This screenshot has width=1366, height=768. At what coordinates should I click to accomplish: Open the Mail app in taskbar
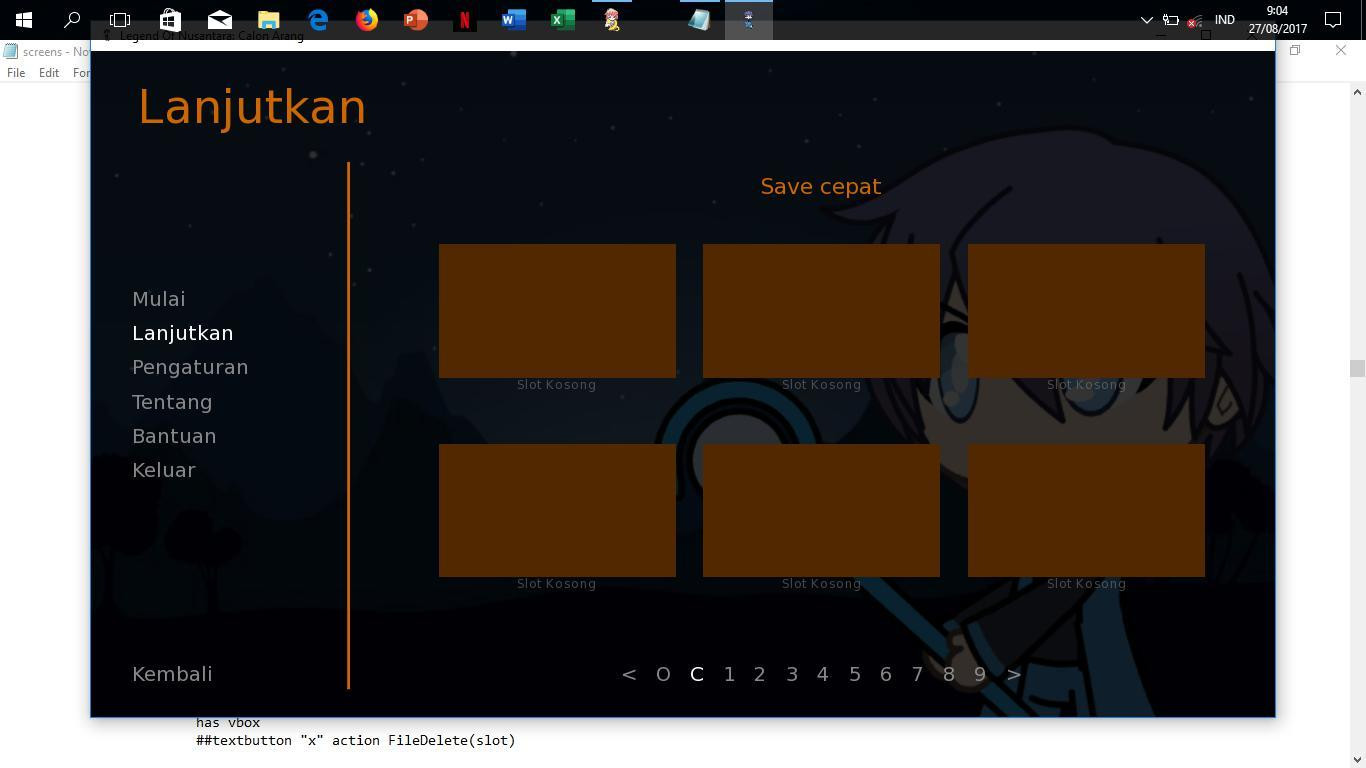[220, 19]
